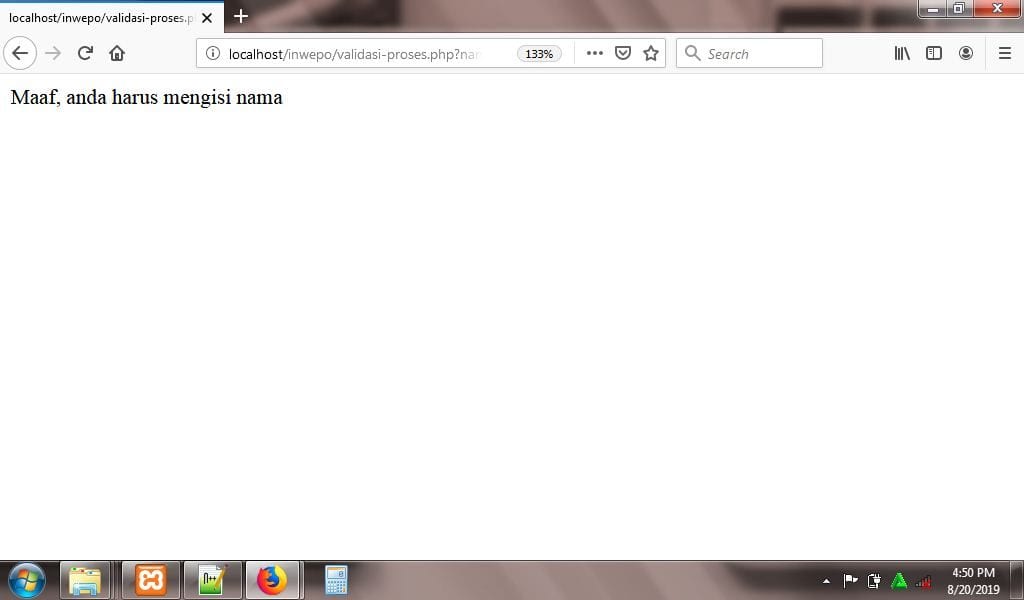
Task: Click the green triangle tray icon
Action: click(899, 580)
